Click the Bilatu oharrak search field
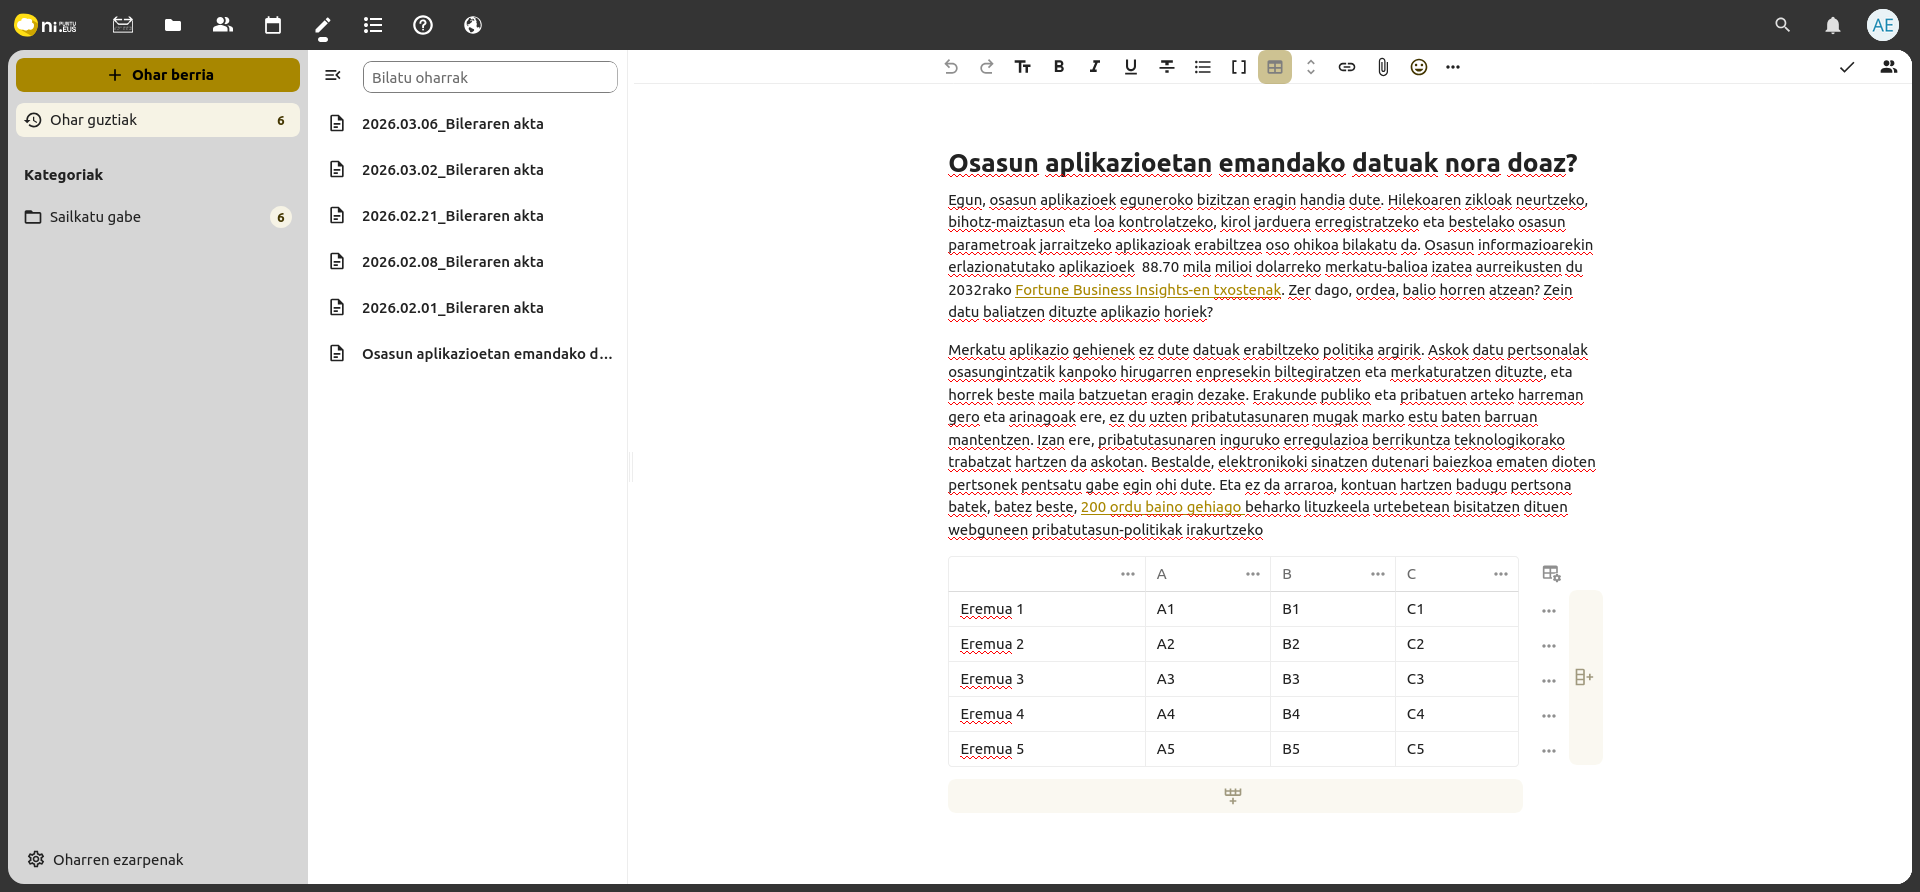Screen dimensions: 1920x892 pyautogui.click(x=489, y=78)
